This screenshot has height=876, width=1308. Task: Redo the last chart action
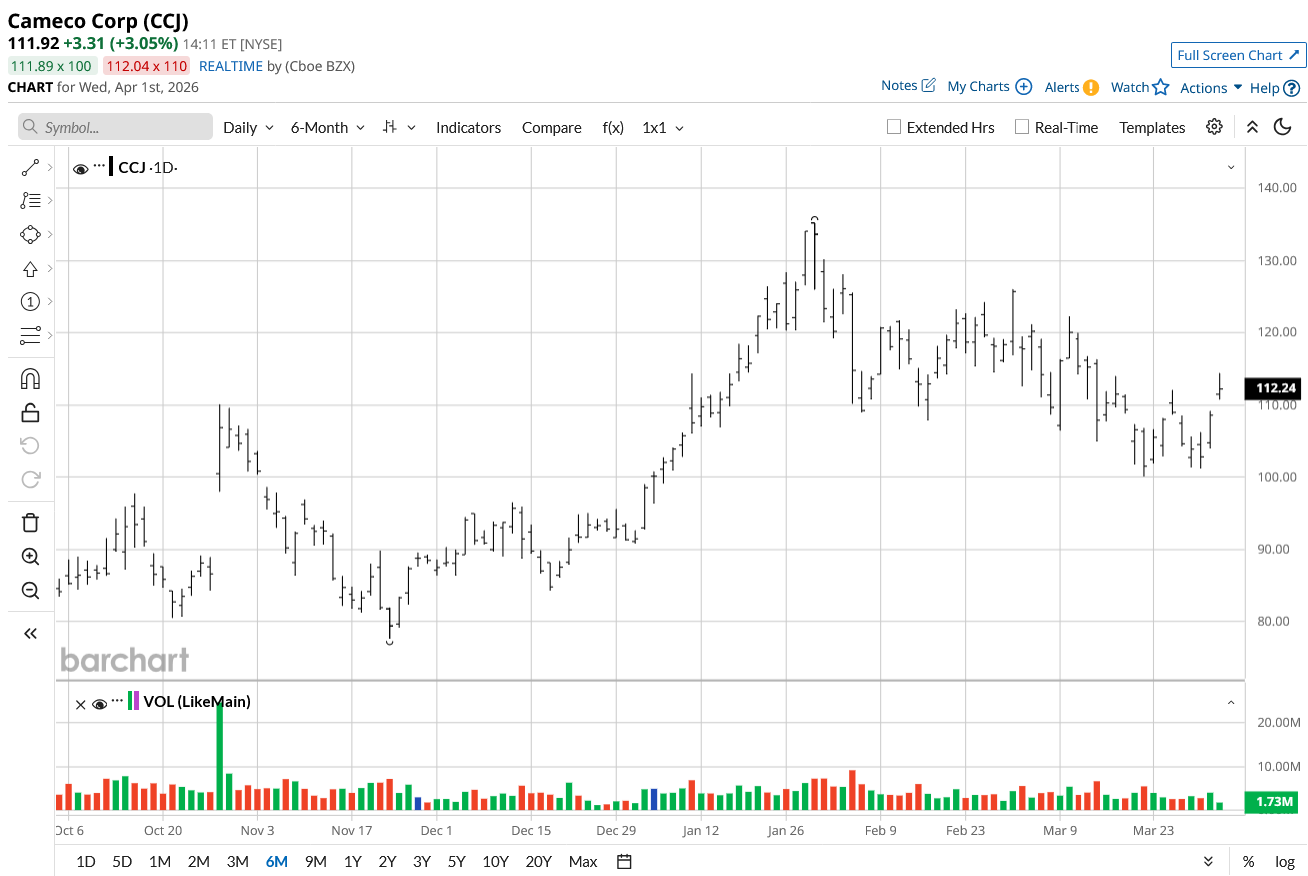click(x=30, y=478)
